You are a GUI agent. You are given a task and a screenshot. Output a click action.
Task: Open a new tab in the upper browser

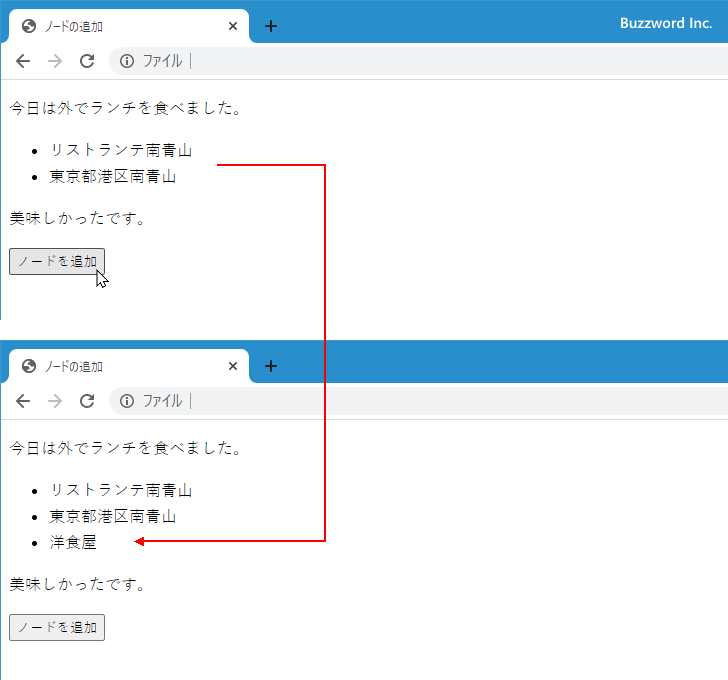(271, 26)
